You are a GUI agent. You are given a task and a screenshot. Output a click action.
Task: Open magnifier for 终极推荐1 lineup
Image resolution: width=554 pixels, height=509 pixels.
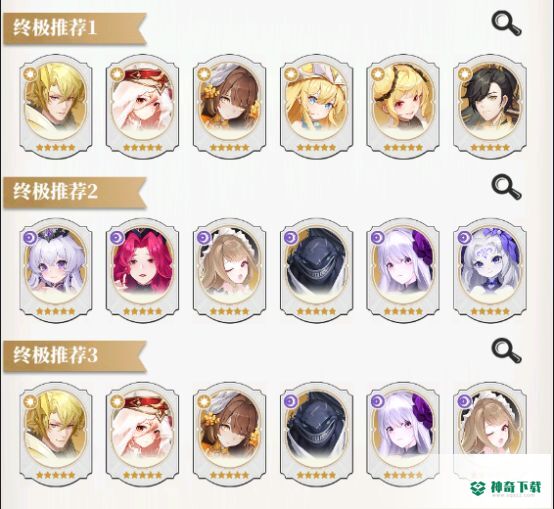coord(506,23)
